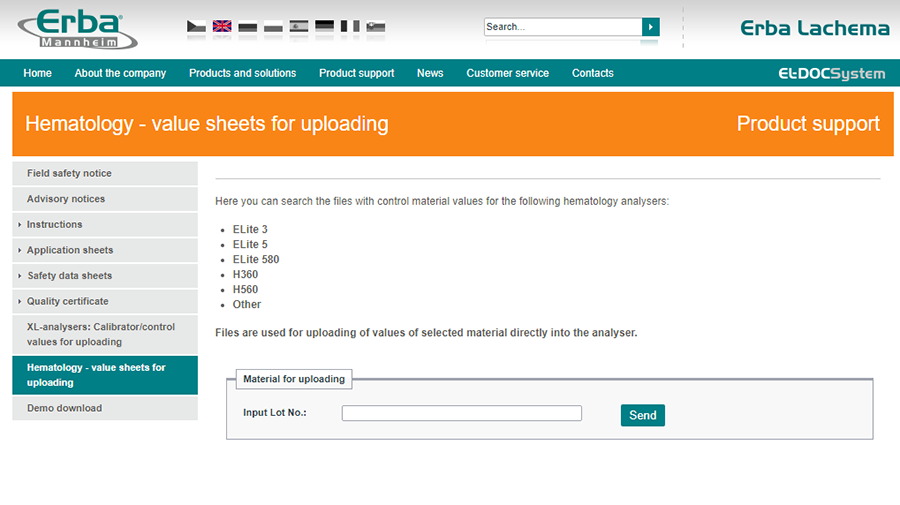Click the Material for uploading legend
The width and height of the screenshot is (900, 505).
click(x=294, y=379)
